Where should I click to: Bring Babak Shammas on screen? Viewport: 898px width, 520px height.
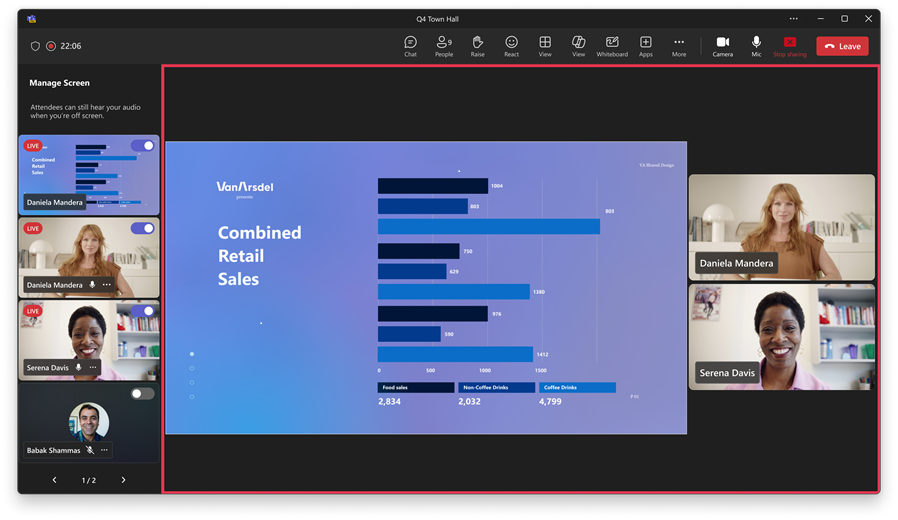point(142,393)
